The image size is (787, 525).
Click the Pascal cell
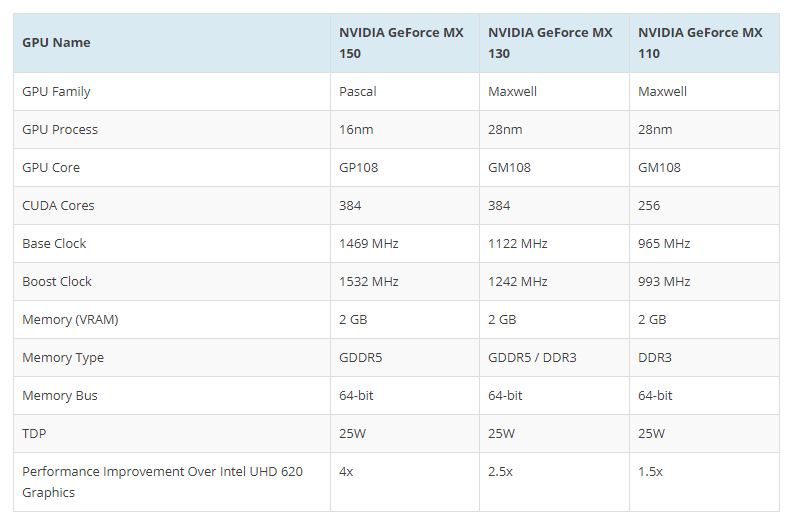pyautogui.click(x=358, y=91)
